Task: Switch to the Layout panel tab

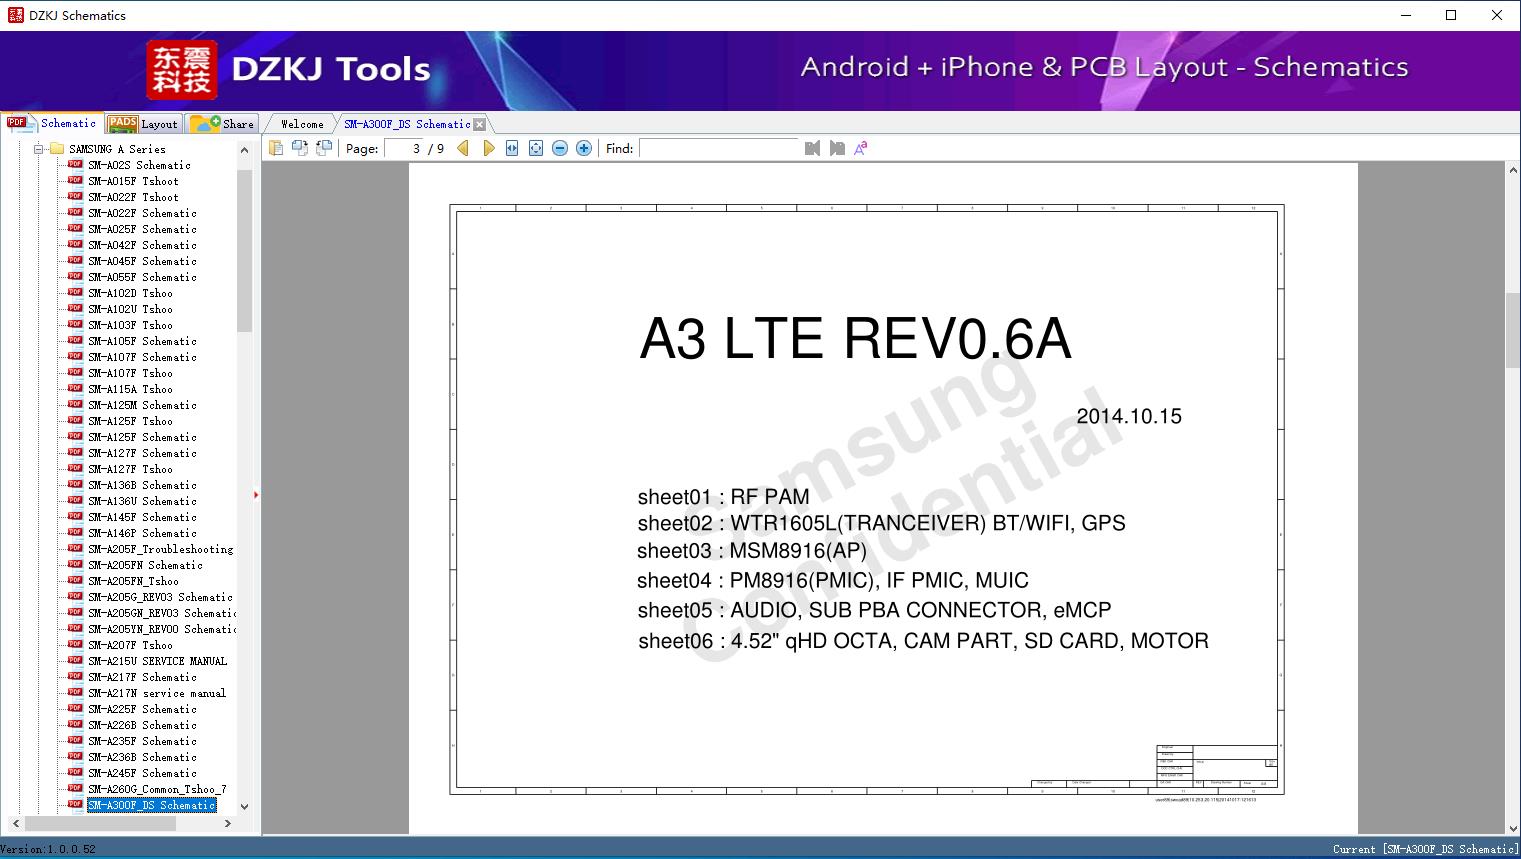Action: pyautogui.click(x=143, y=123)
